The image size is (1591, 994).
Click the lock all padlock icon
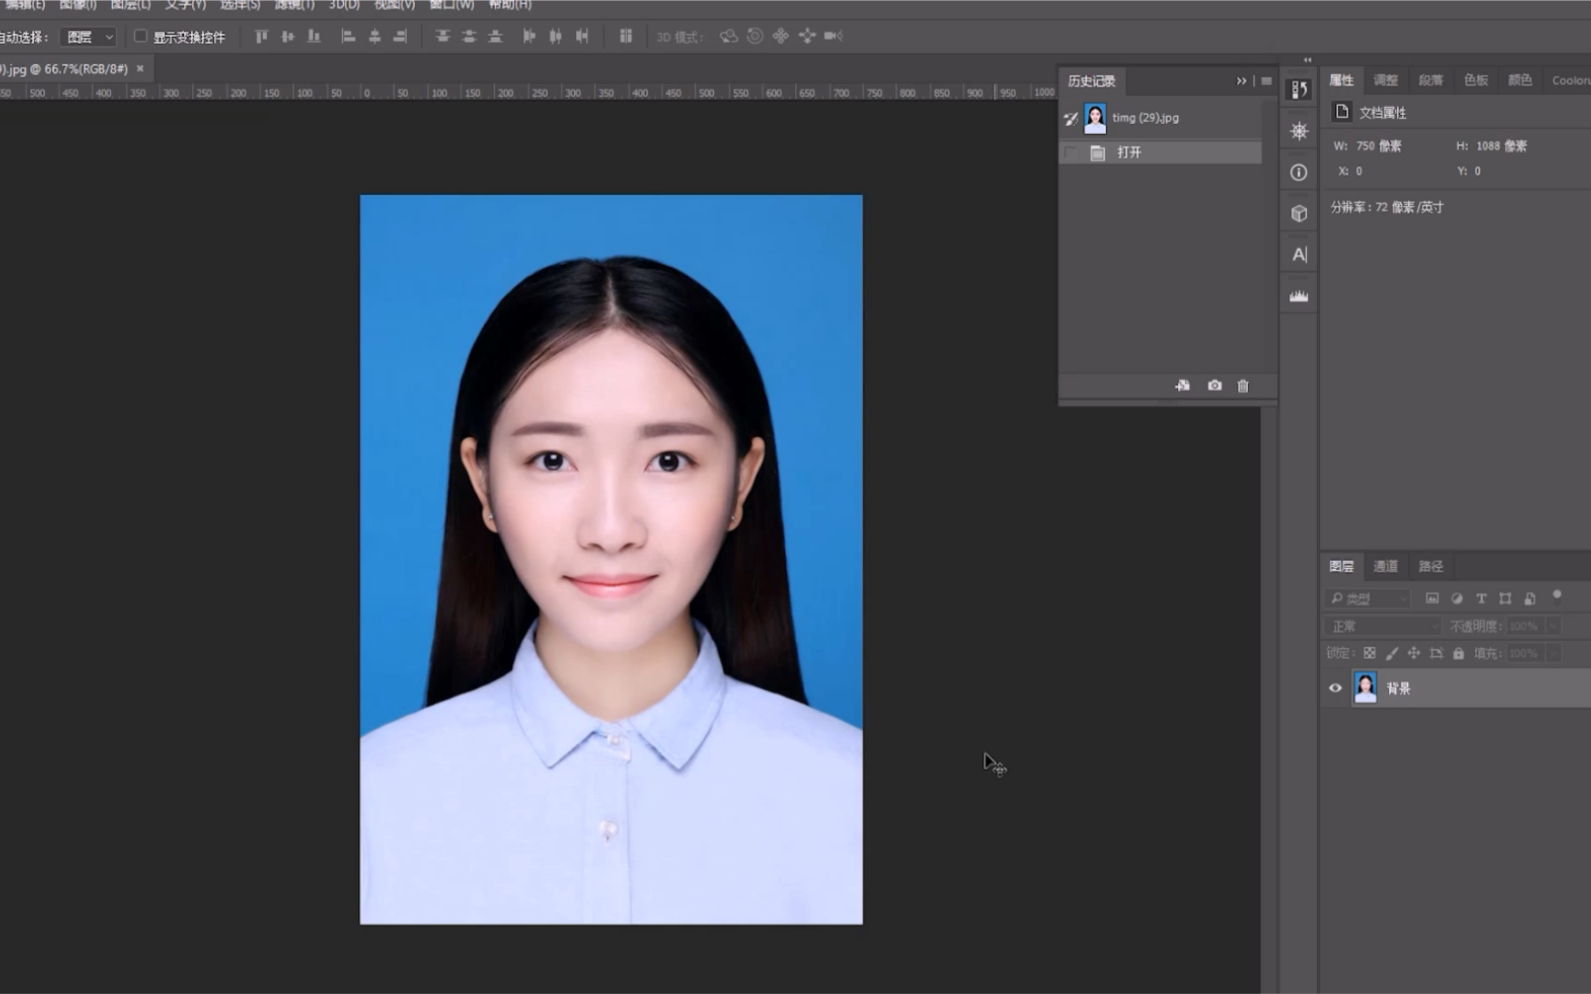pos(1458,653)
